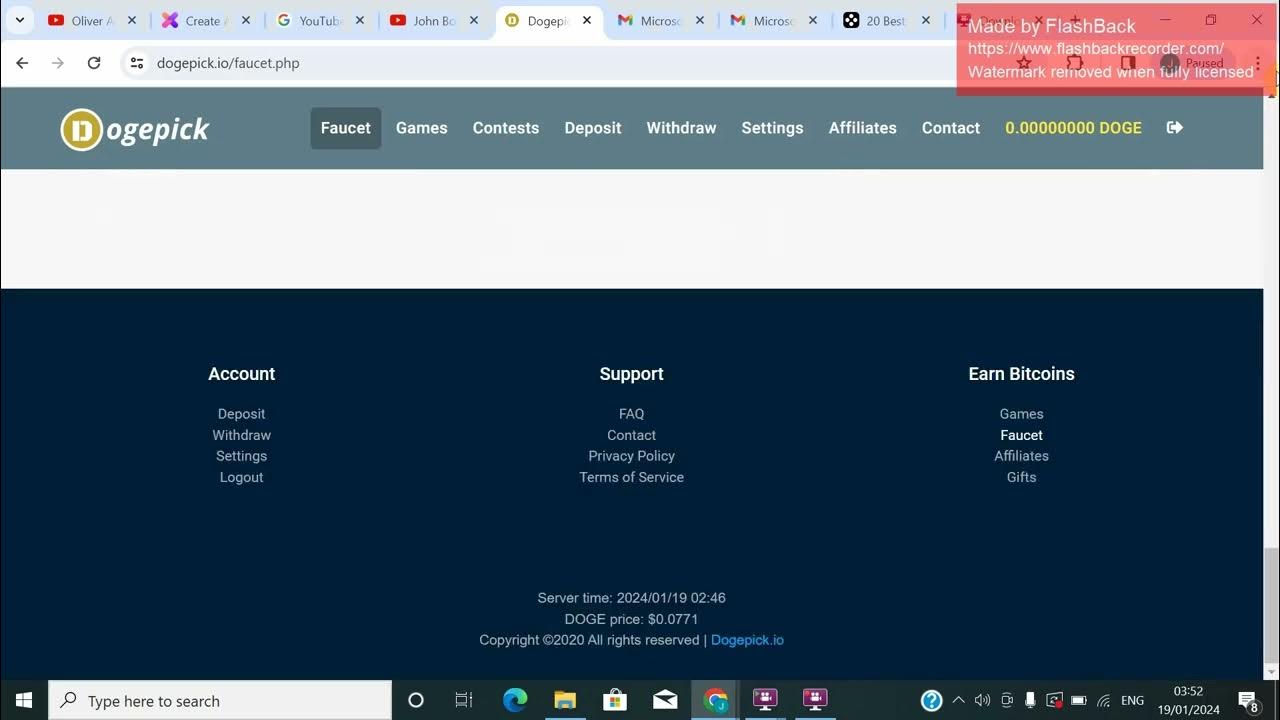1280x720 pixels.
Task: Open Microsoft Store from the taskbar
Action: click(x=615, y=700)
